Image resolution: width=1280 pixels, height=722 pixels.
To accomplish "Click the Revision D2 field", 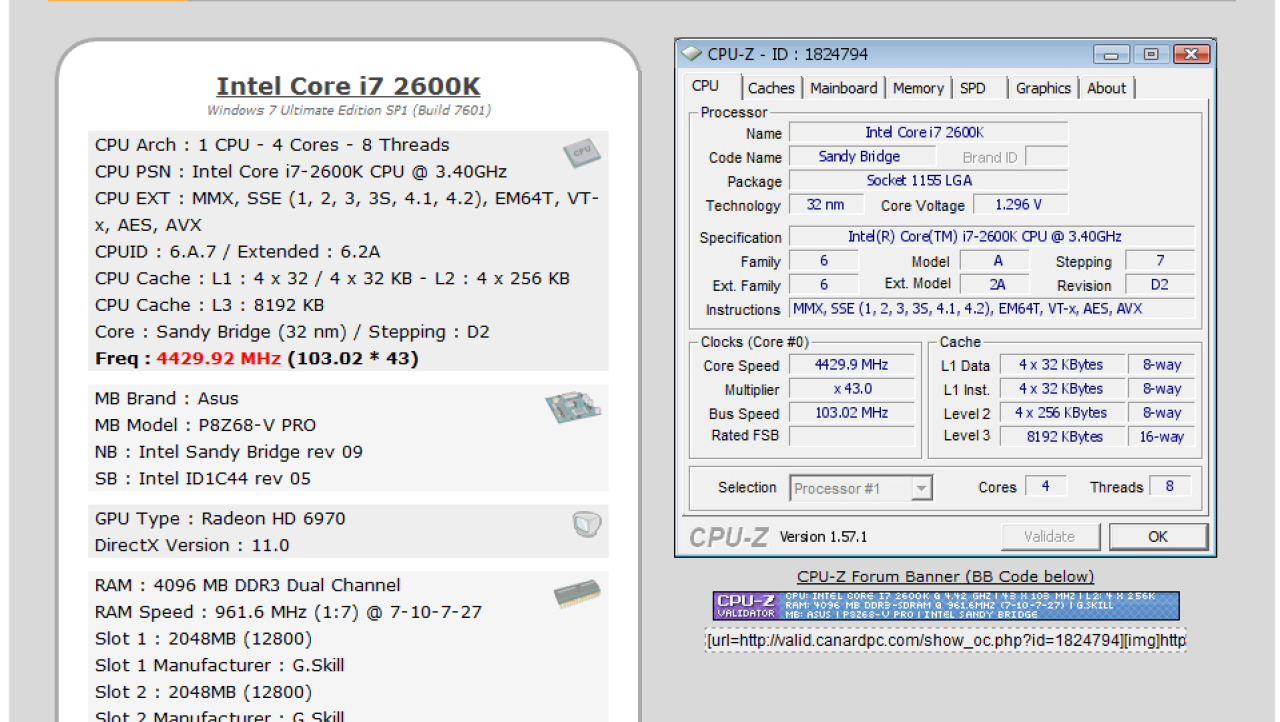I will pyautogui.click(x=1160, y=285).
